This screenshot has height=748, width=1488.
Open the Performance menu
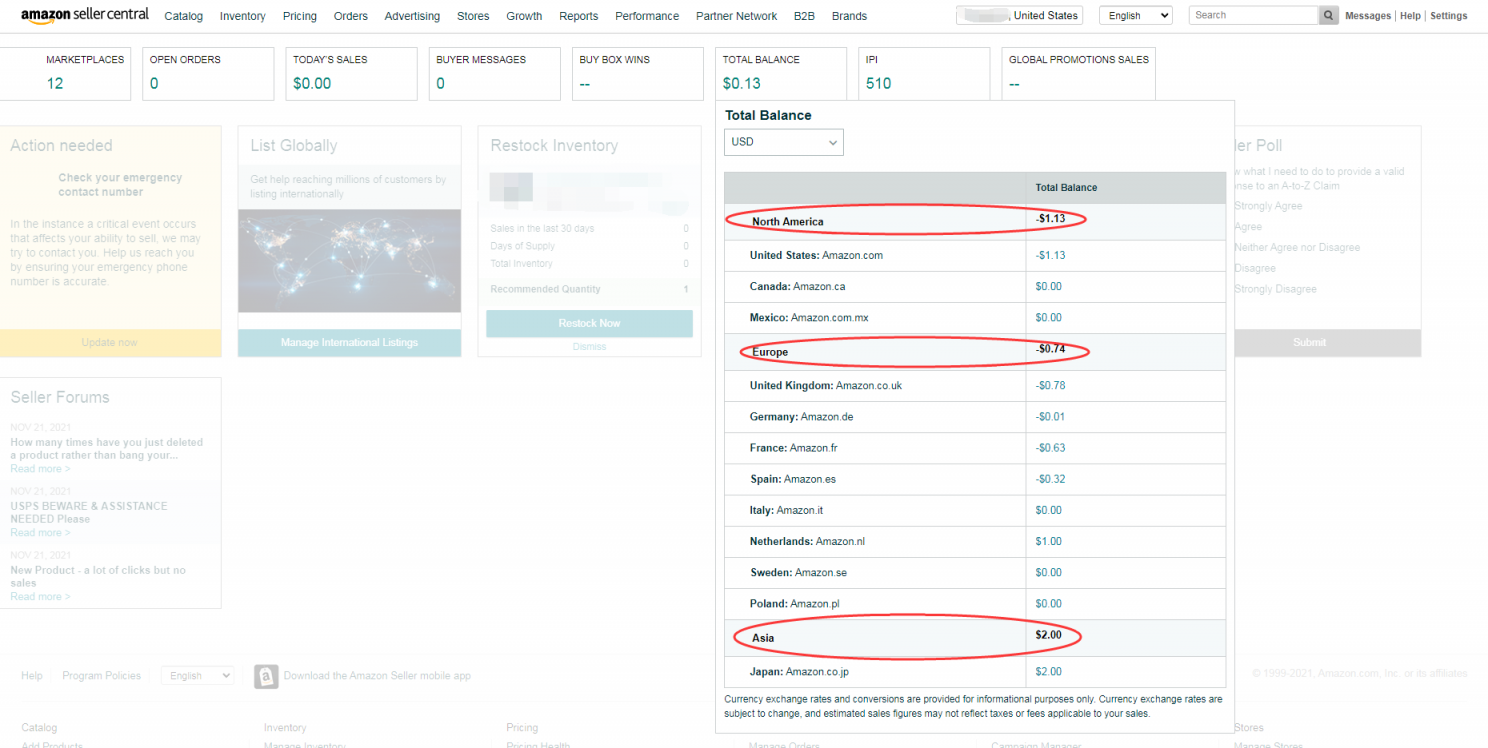click(x=647, y=16)
